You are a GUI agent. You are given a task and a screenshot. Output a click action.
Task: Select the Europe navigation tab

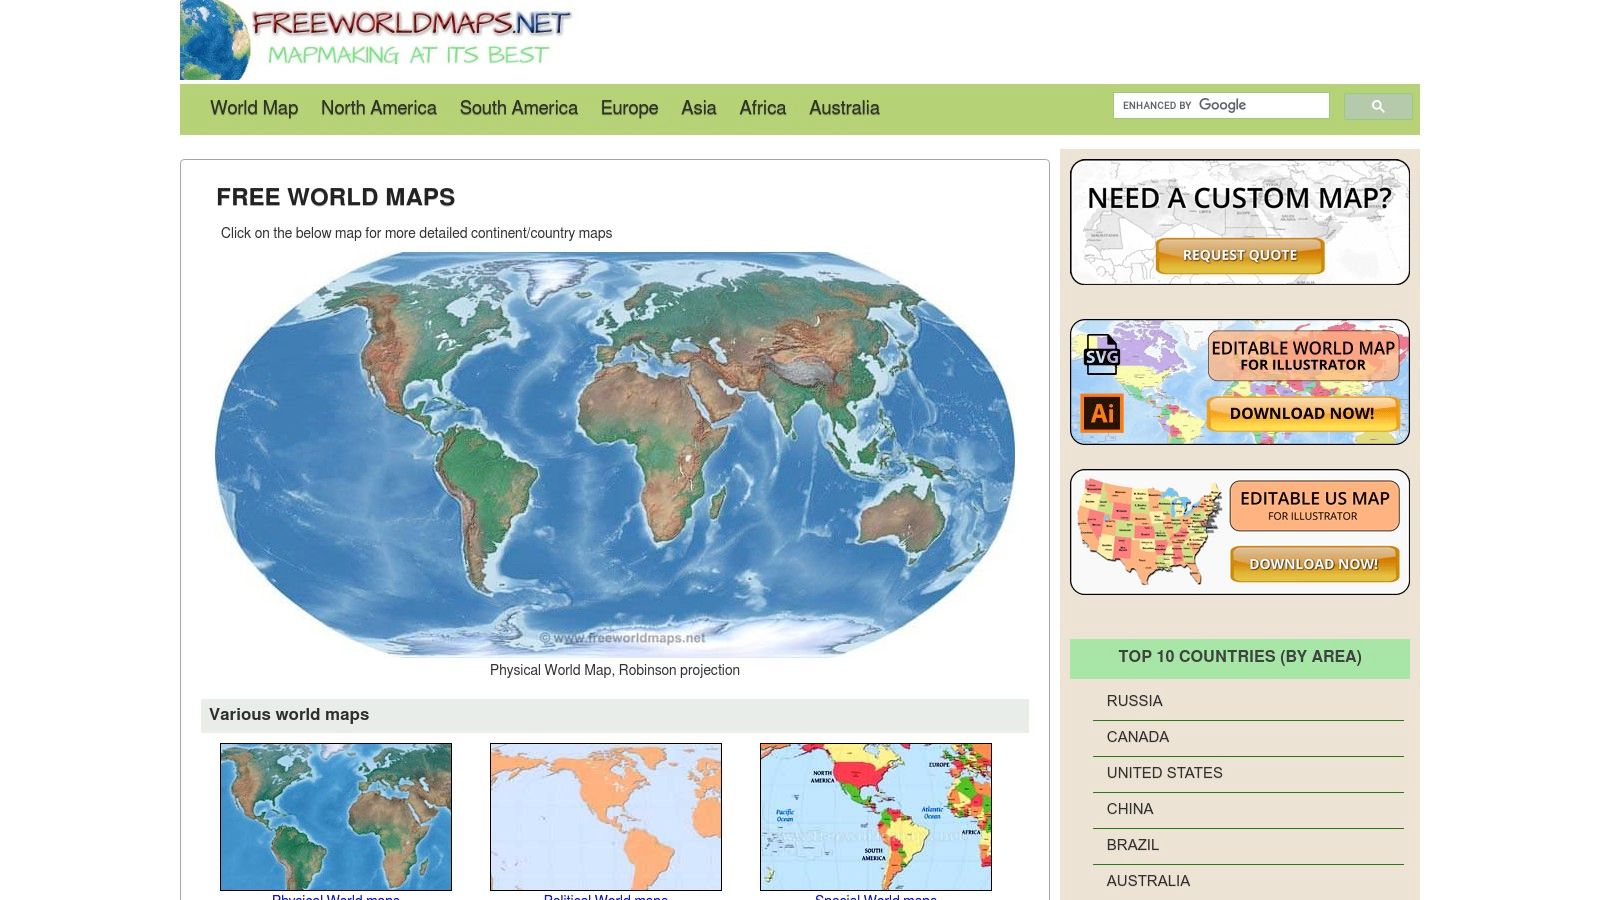[628, 108]
